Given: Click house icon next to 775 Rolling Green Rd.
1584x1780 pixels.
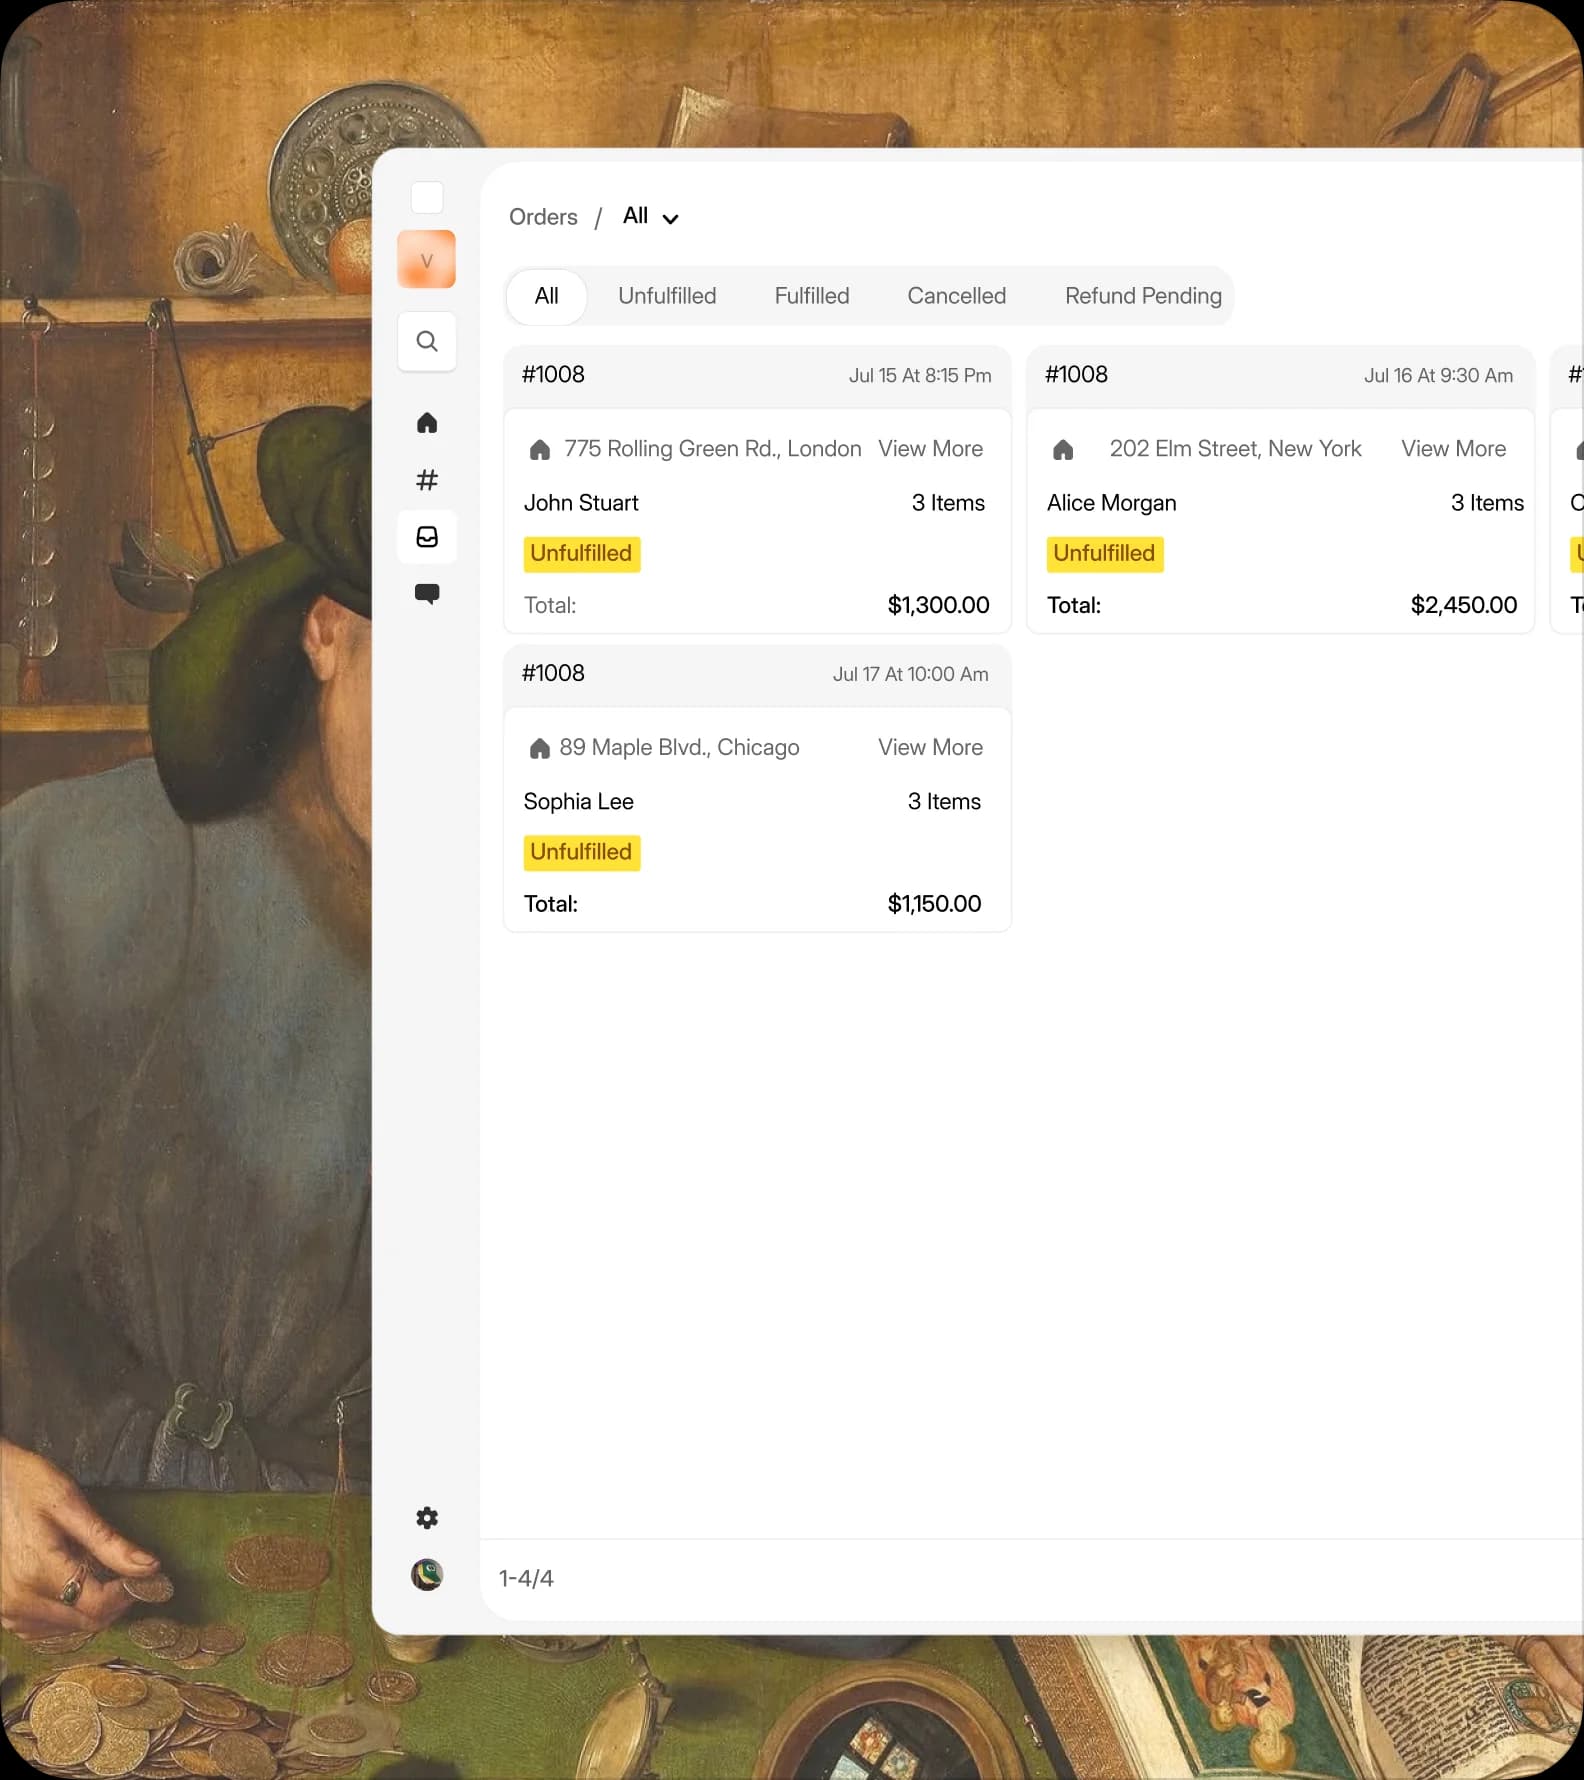Looking at the screenshot, I should [x=540, y=450].
